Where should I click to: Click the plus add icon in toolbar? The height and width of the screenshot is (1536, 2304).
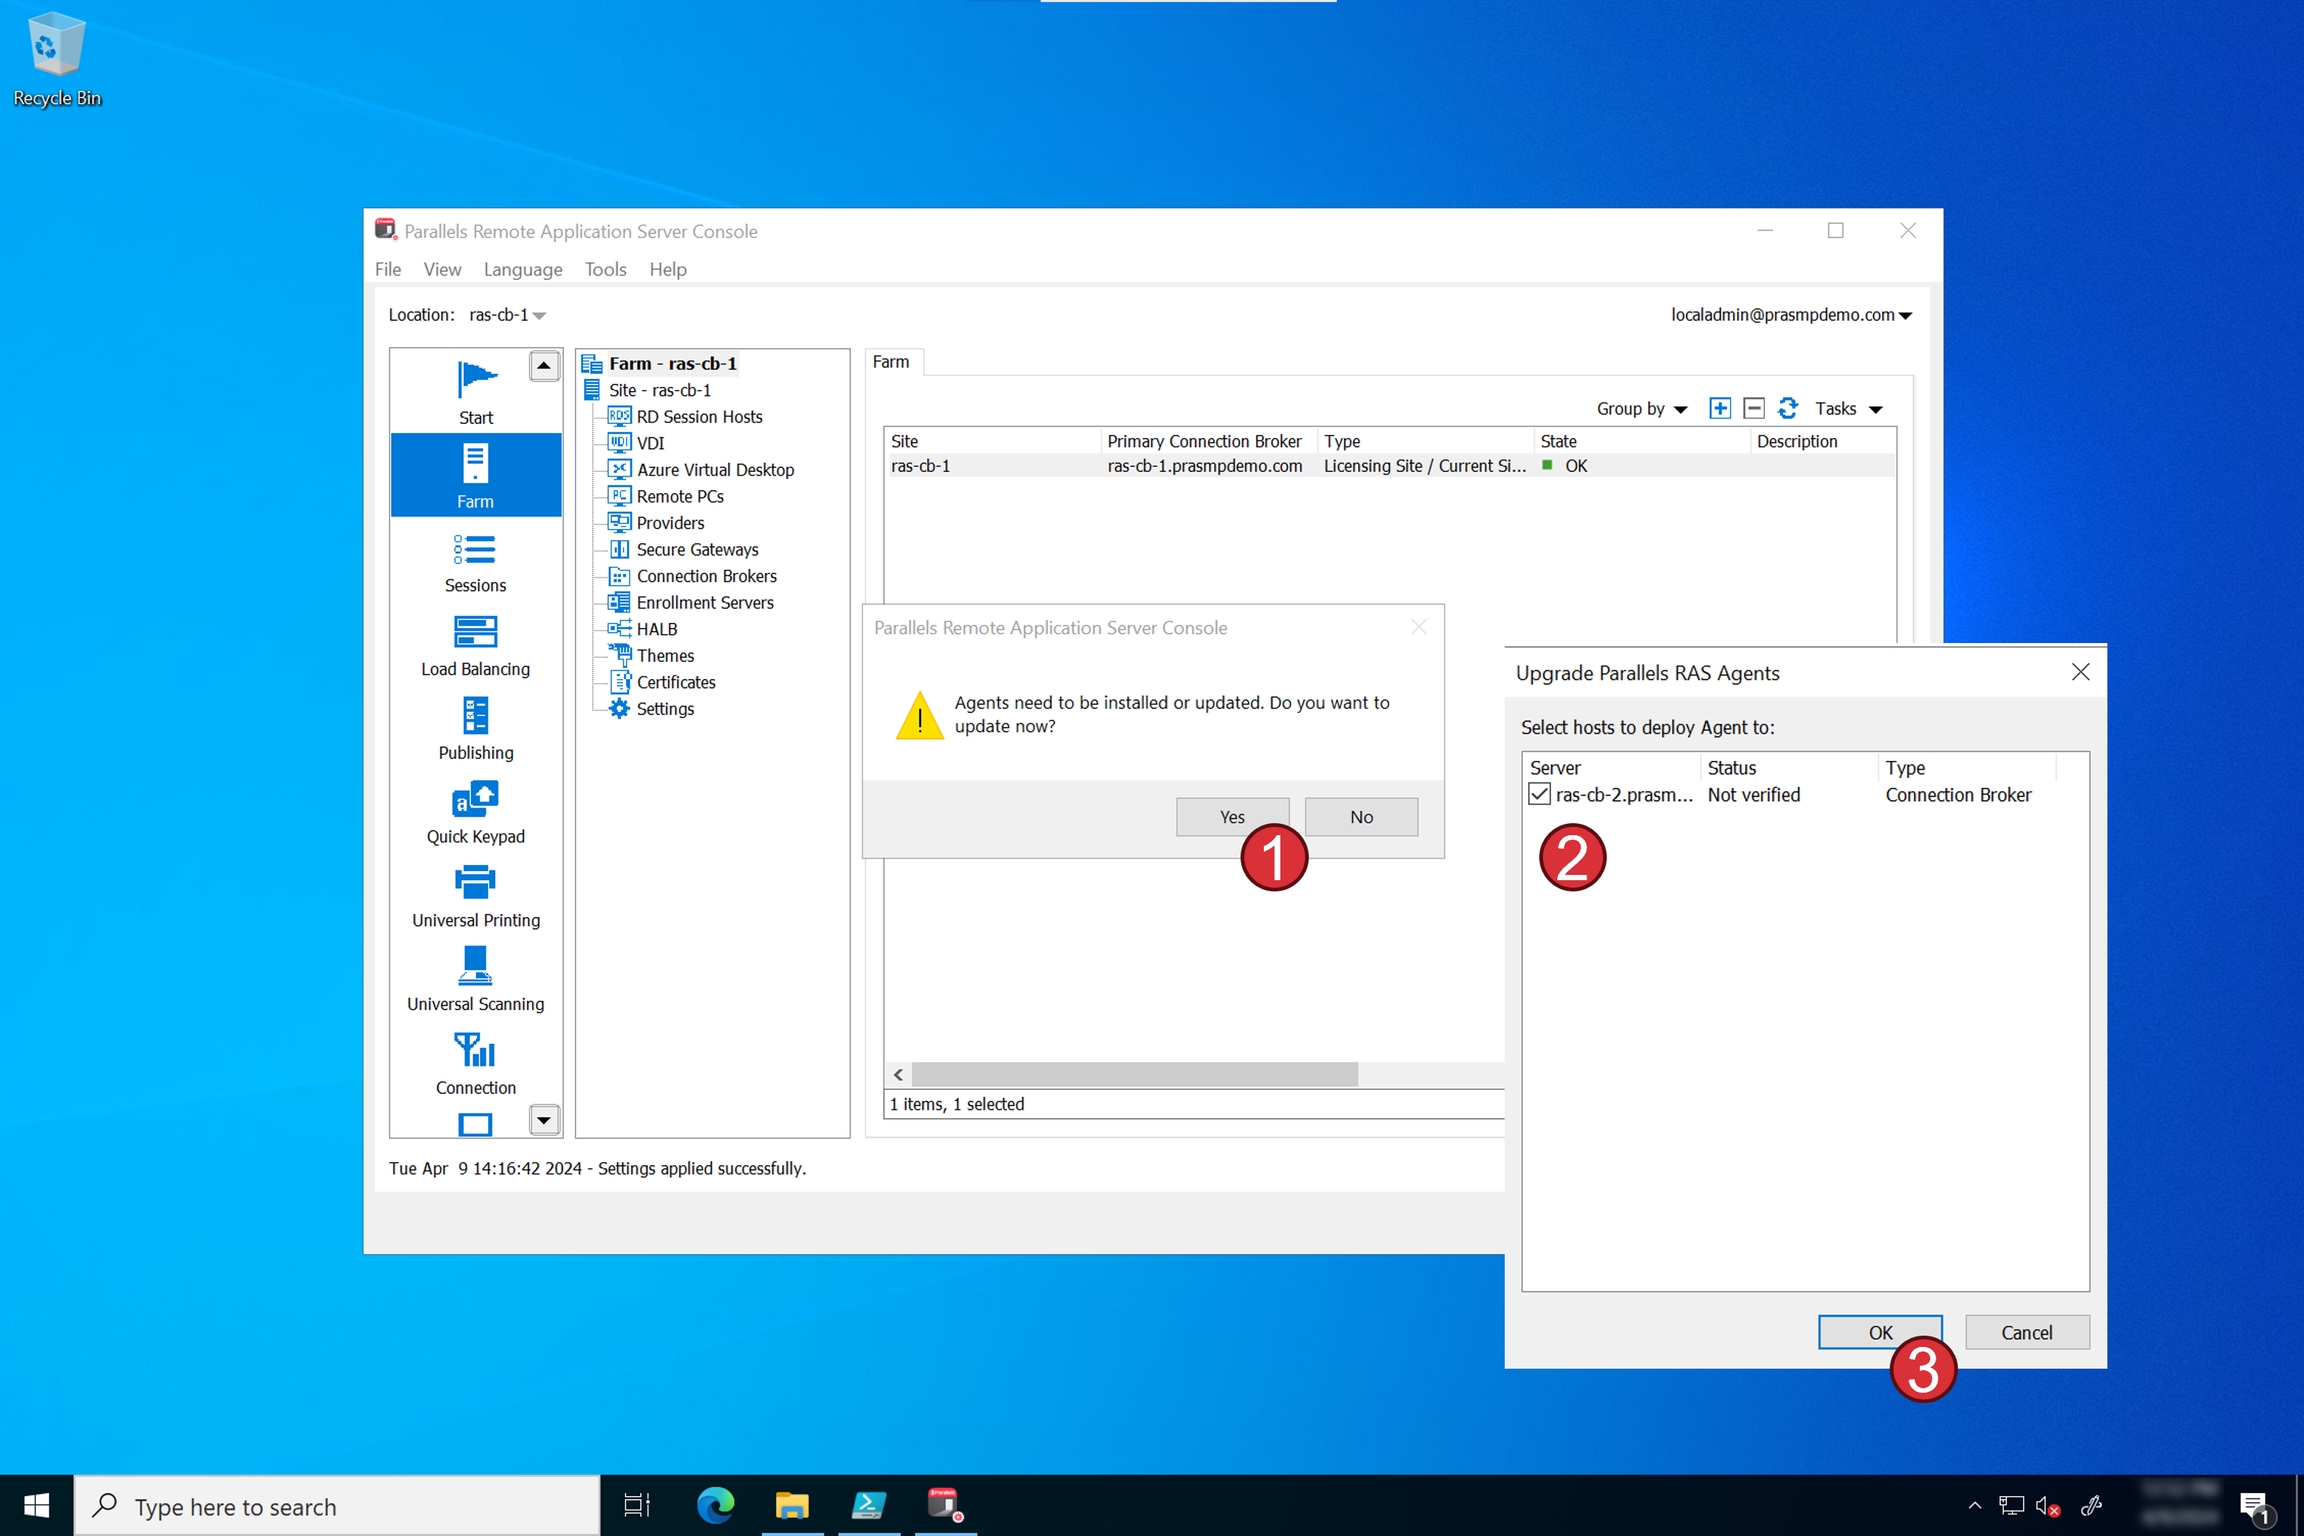(x=1719, y=408)
